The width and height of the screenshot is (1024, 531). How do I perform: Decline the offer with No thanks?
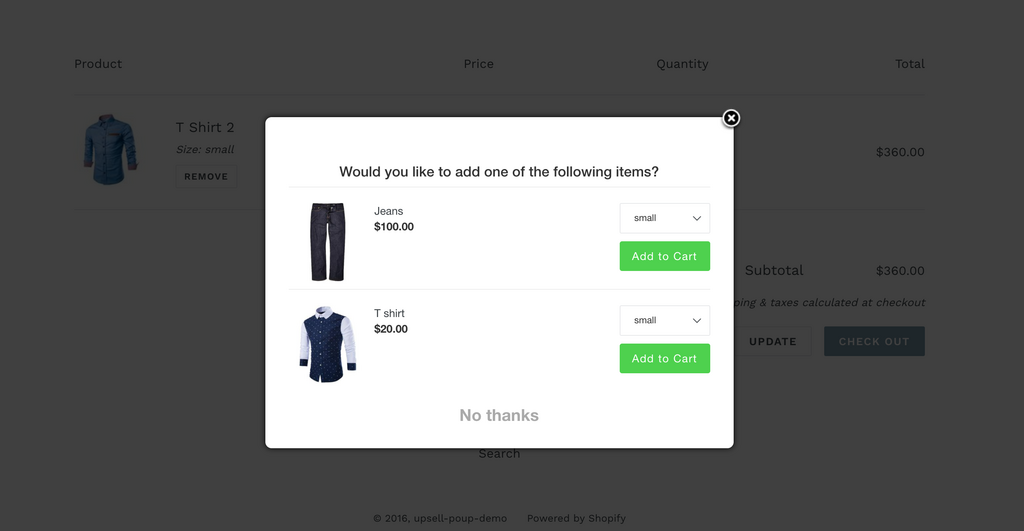click(x=499, y=415)
